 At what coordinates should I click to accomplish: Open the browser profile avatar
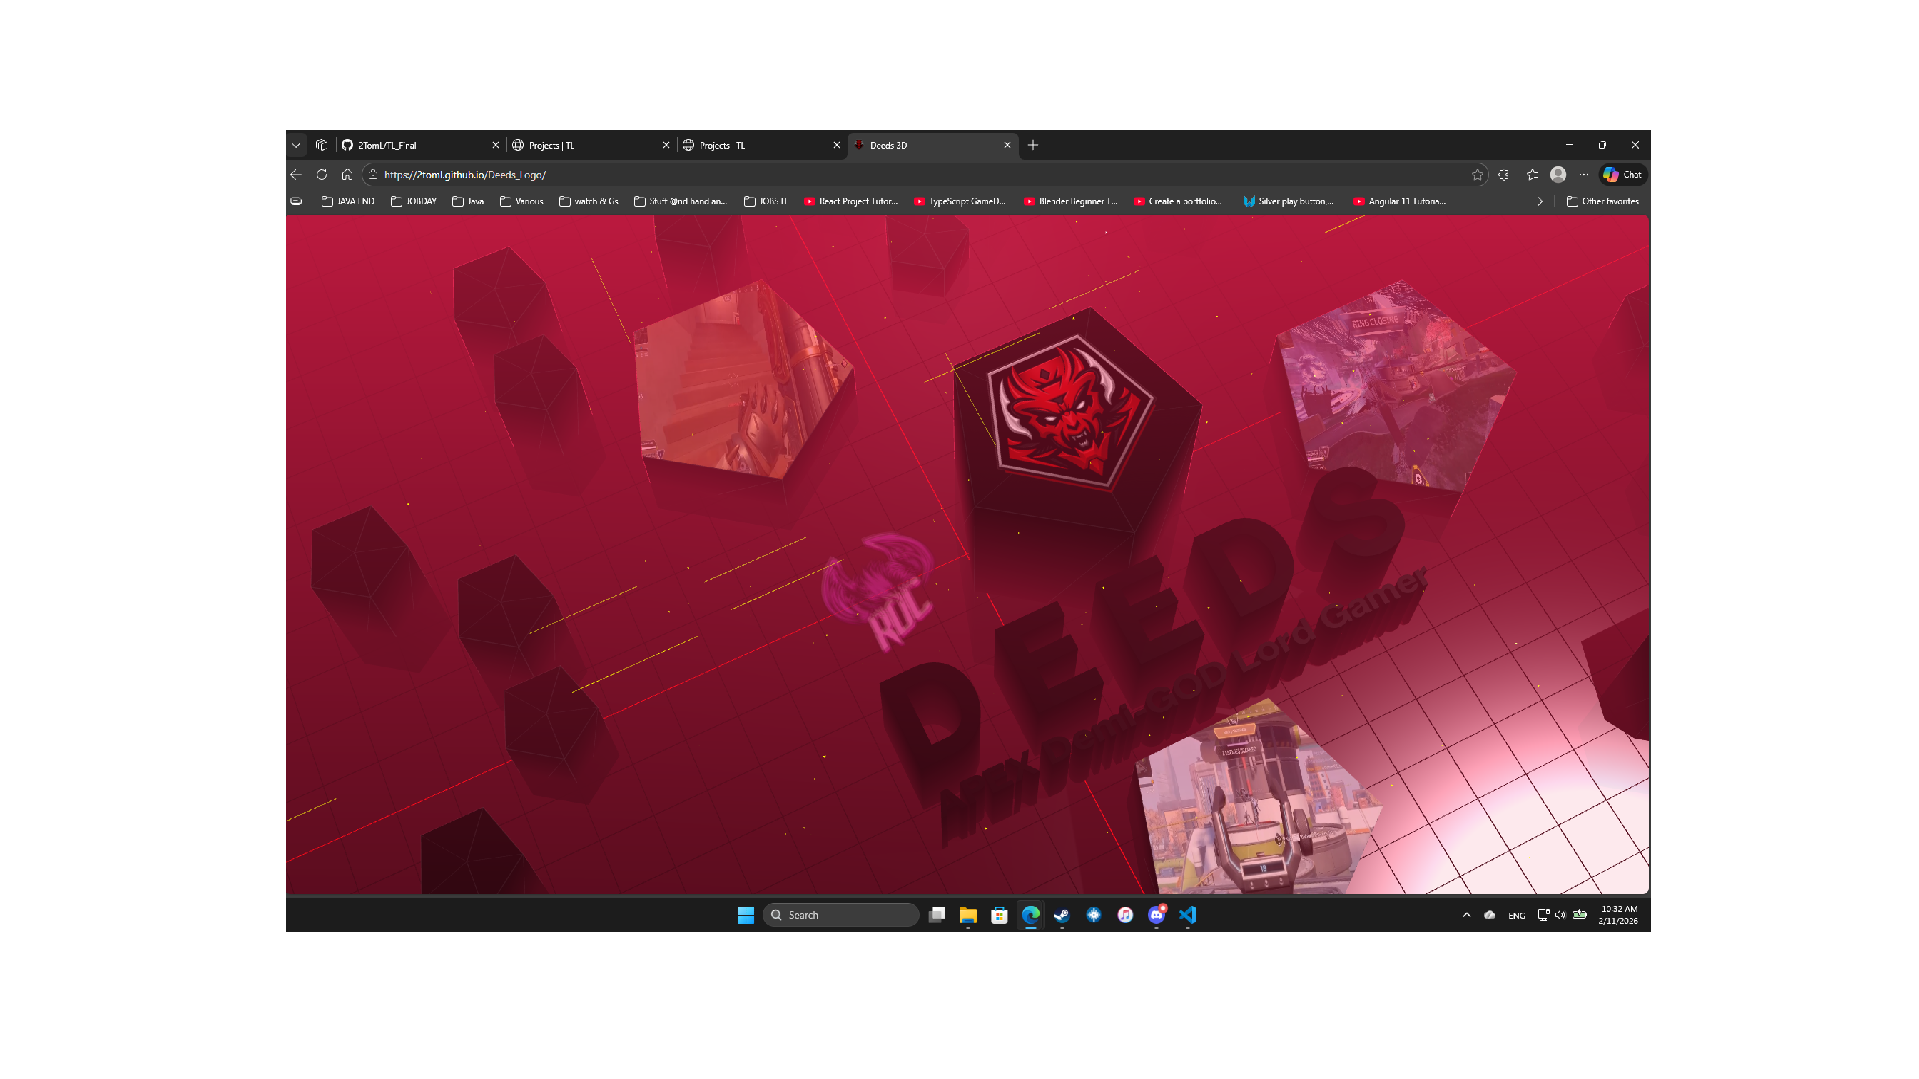pyautogui.click(x=1558, y=174)
